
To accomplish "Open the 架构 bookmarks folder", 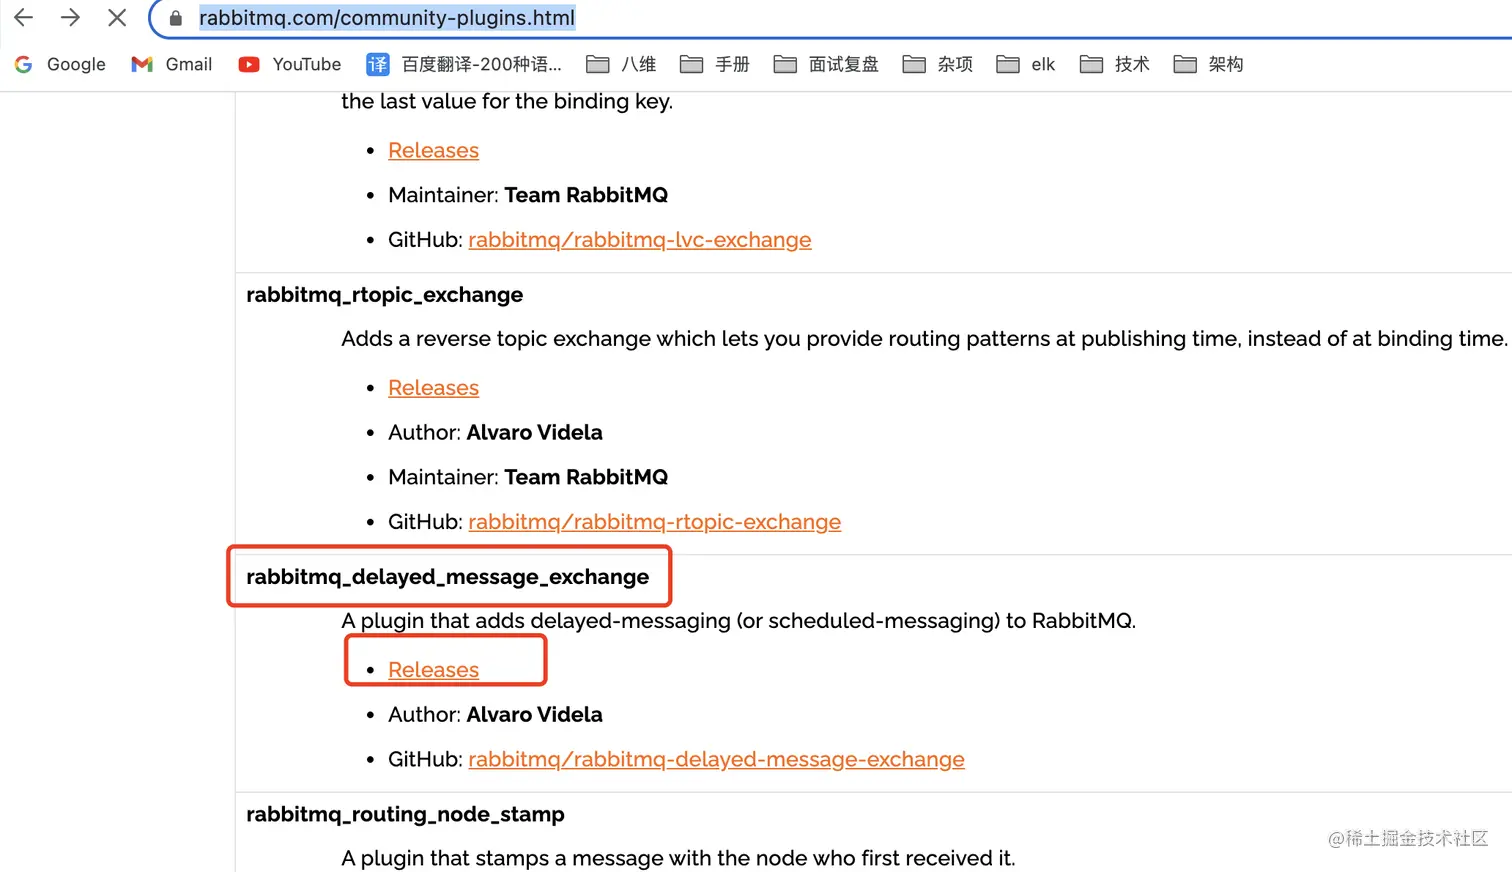I will point(1208,64).
